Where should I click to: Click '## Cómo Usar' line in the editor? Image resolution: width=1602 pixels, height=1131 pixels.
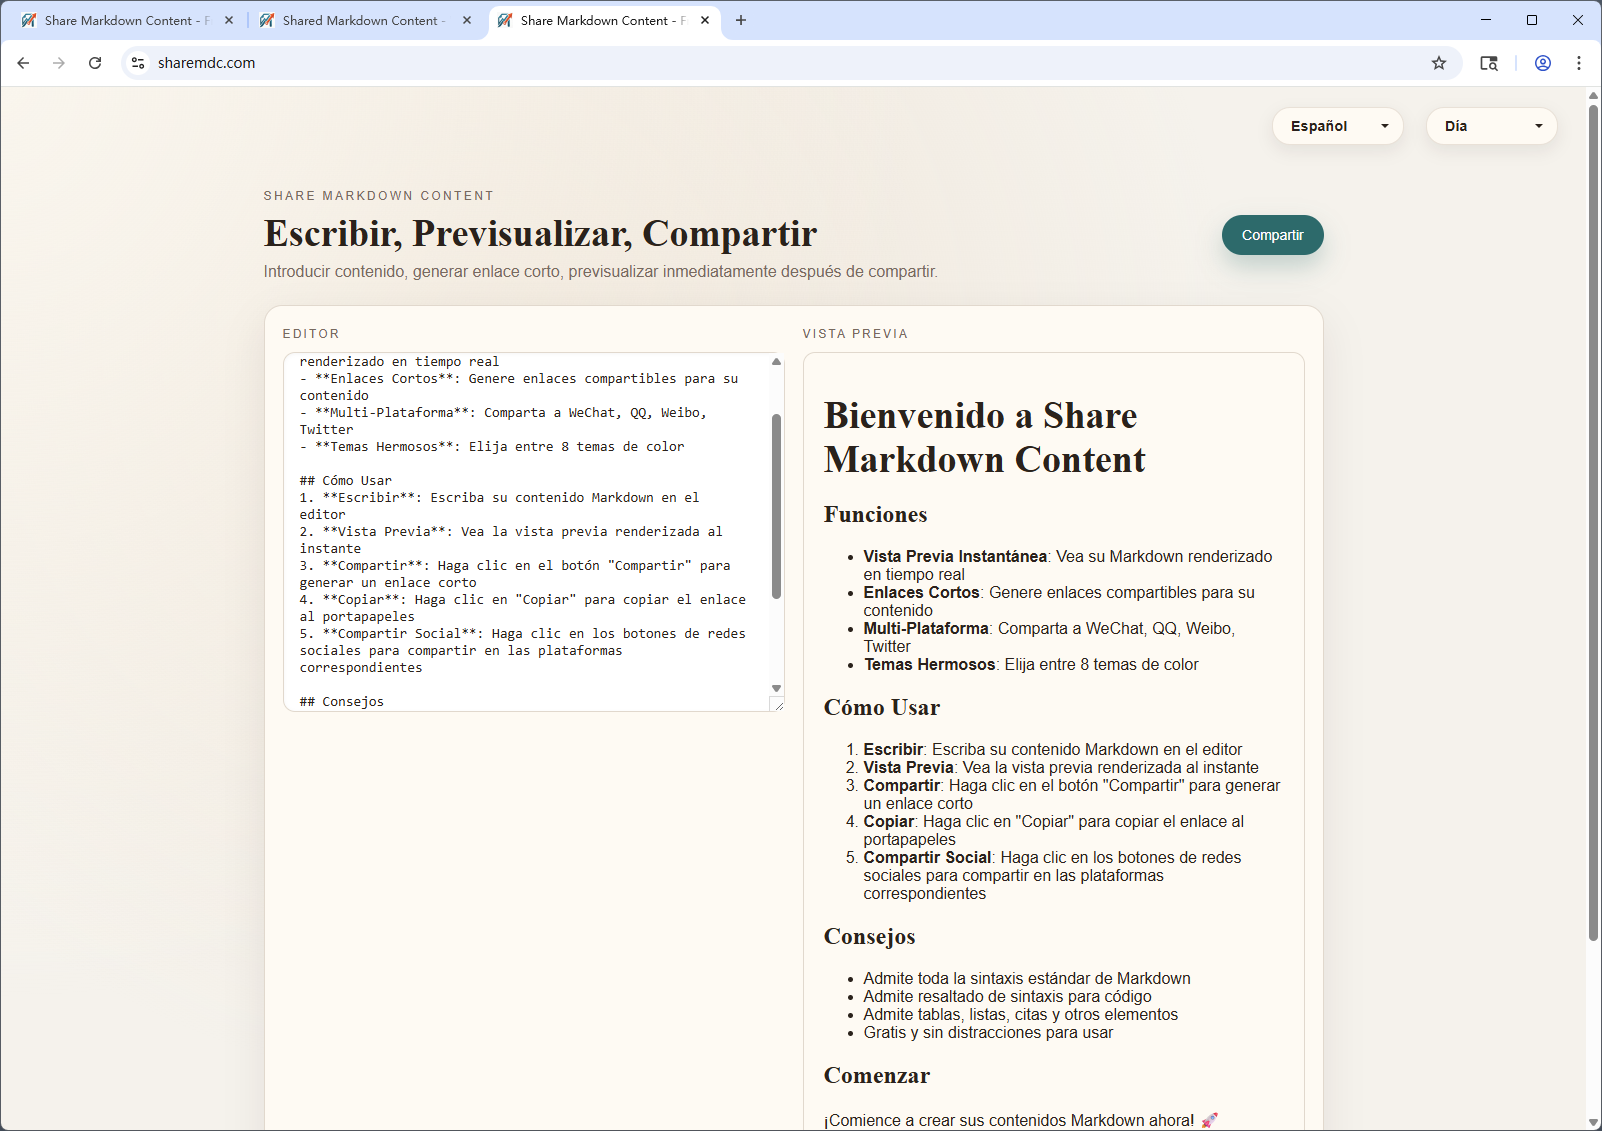pos(346,481)
